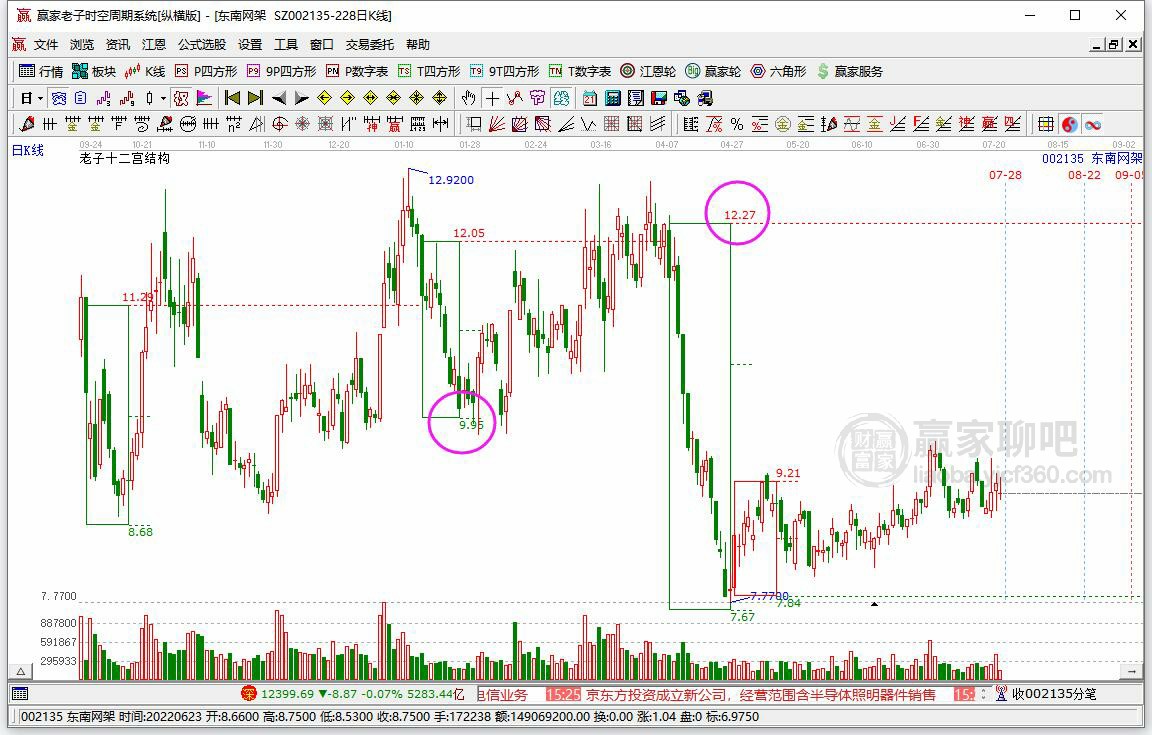Screen dimensions: 1152x735
Task: Click the 行情 toolbar button
Action: 41,71
